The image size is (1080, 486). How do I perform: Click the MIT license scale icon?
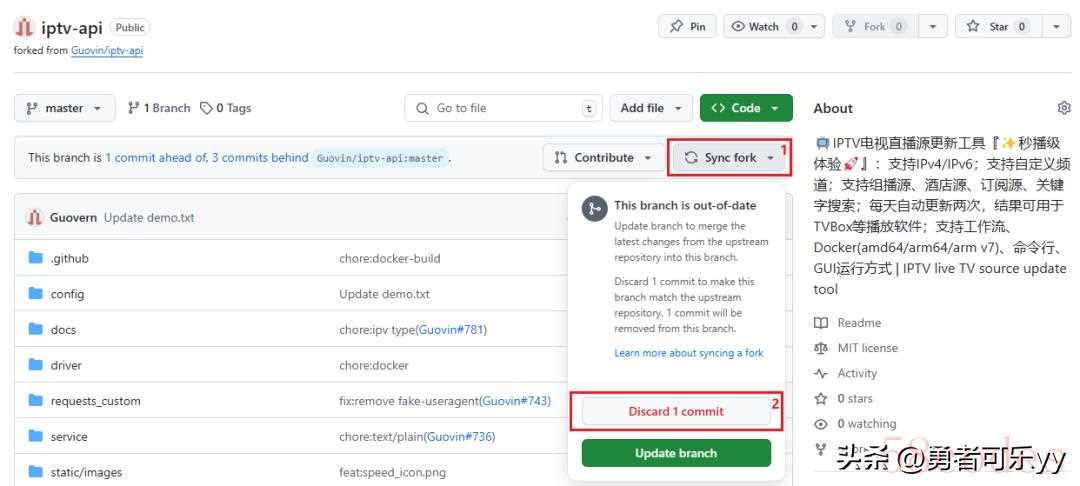click(x=820, y=348)
